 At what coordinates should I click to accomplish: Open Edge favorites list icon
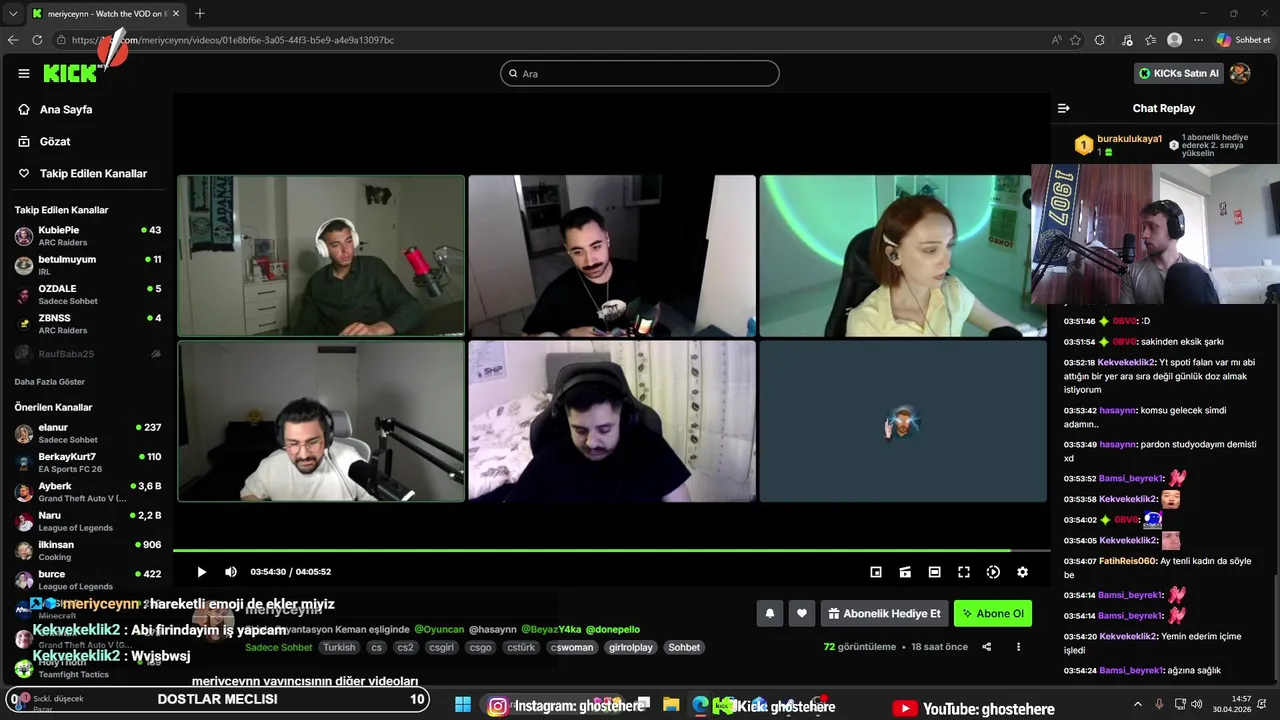(1151, 40)
